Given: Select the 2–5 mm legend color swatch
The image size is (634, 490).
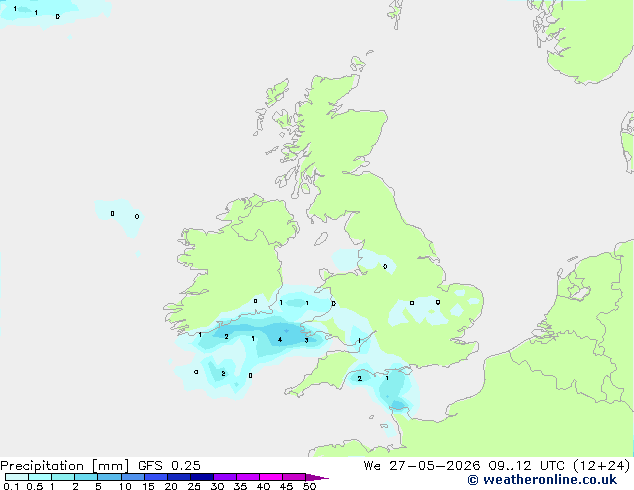Looking at the screenshot, I should tap(86, 477).
